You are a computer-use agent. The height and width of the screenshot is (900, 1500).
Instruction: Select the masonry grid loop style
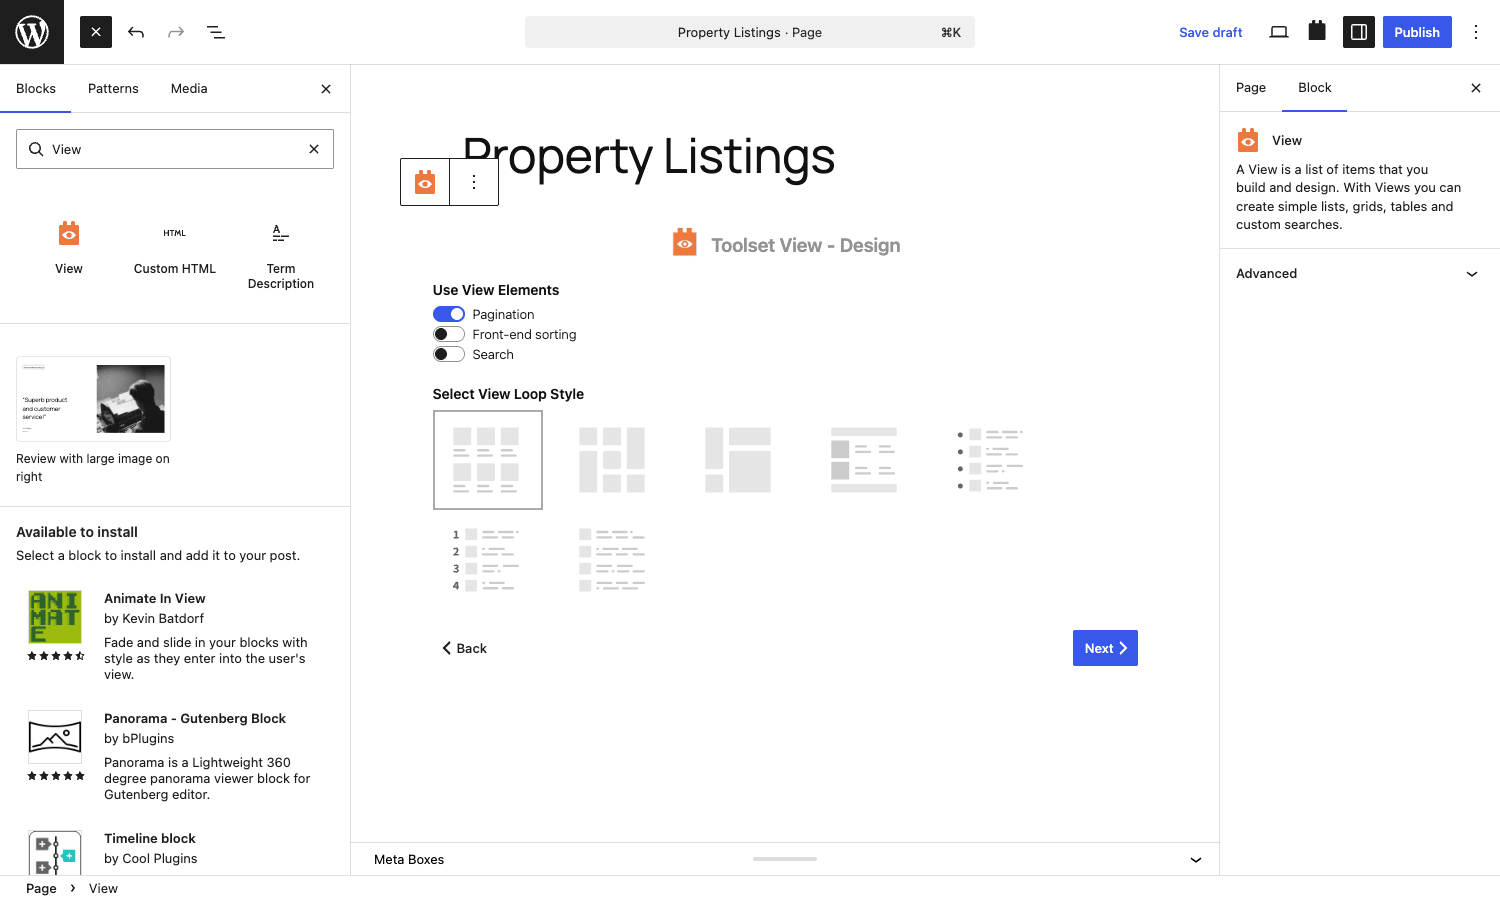tap(612, 460)
